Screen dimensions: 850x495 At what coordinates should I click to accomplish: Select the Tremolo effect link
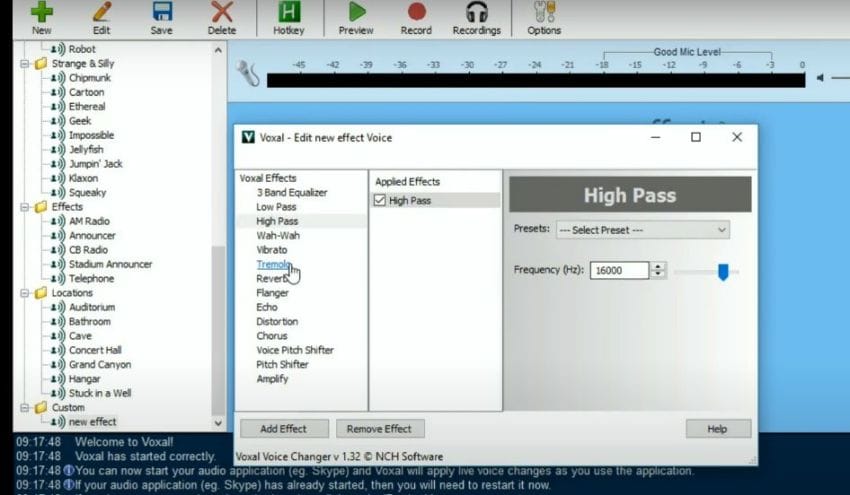273,264
